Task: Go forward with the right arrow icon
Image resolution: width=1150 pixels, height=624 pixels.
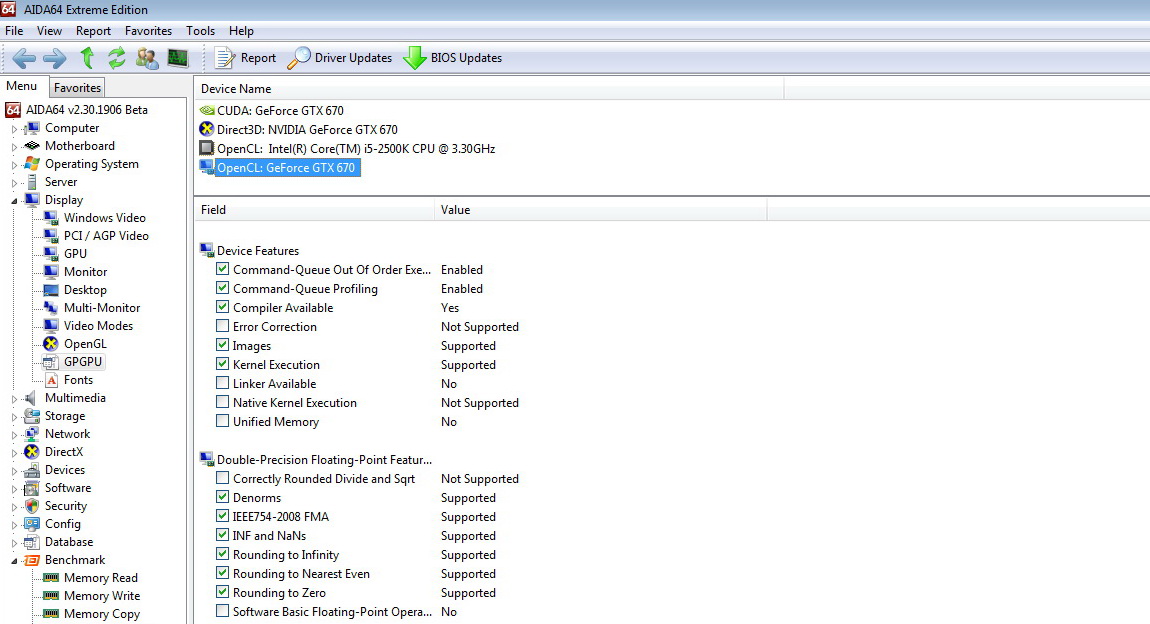Action: coord(55,58)
